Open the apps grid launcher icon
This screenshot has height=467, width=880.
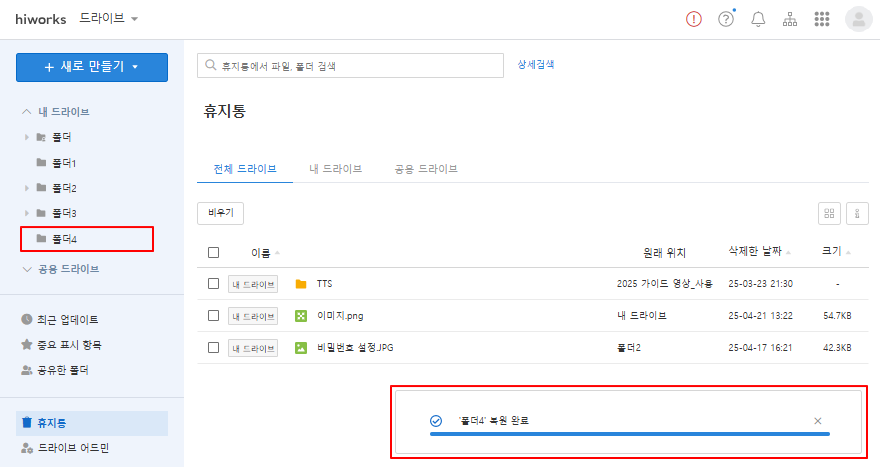(x=822, y=19)
